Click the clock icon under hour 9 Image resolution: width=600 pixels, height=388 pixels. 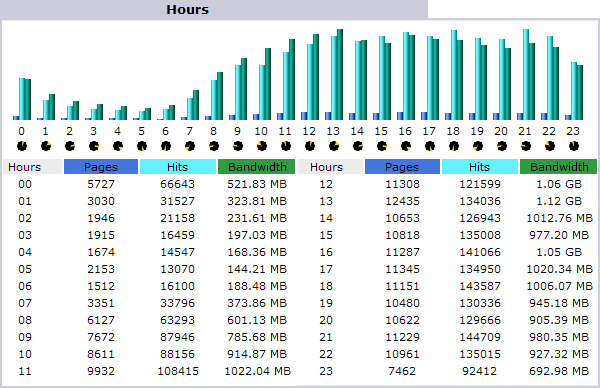pos(238,146)
